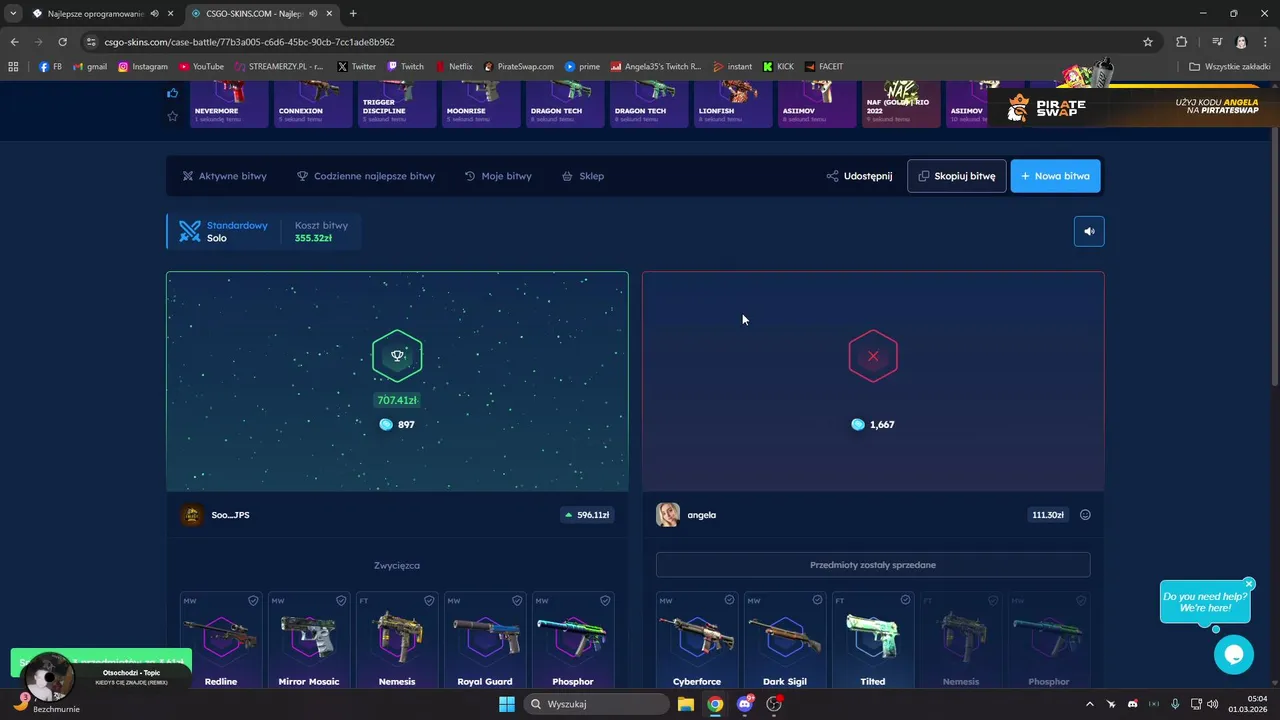The width and height of the screenshot is (1280, 720).
Task: Open the Dark Sigil skin card
Action: click(x=785, y=640)
